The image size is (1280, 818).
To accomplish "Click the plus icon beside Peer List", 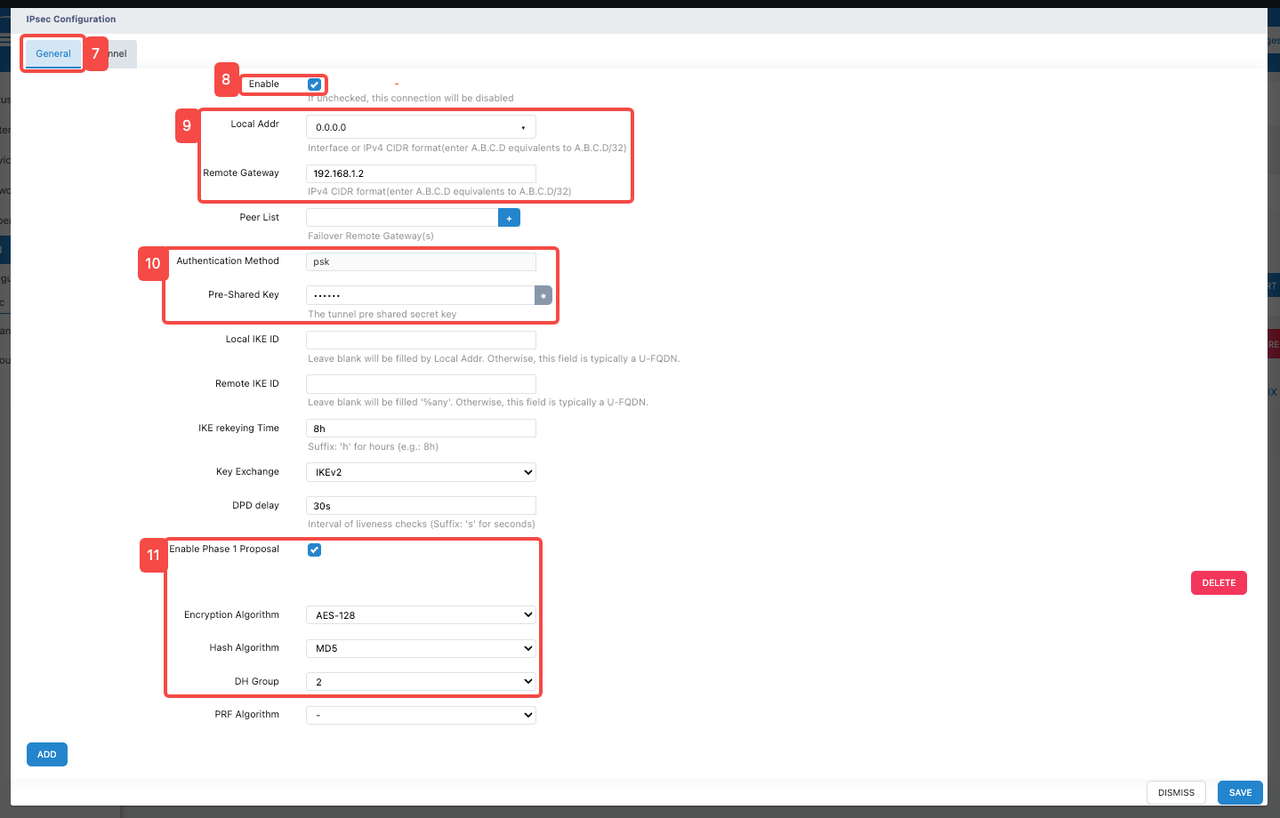I will coord(509,217).
